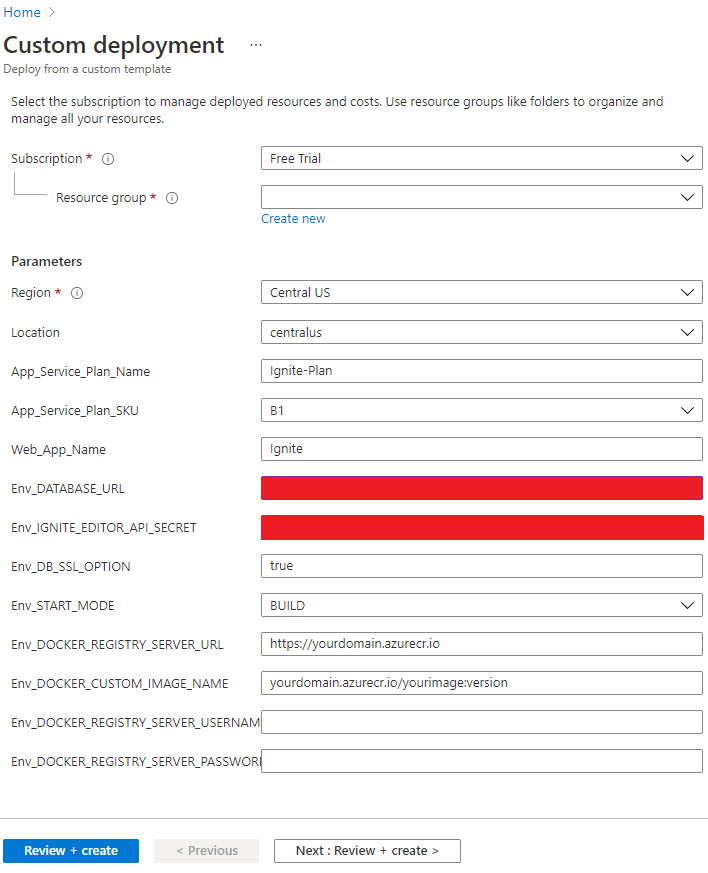Click the Env_DOCKER_REGISTRY_SERVER_PASSWORD input field
This screenshot has height=873, width=708.
[x=481, y=761]
